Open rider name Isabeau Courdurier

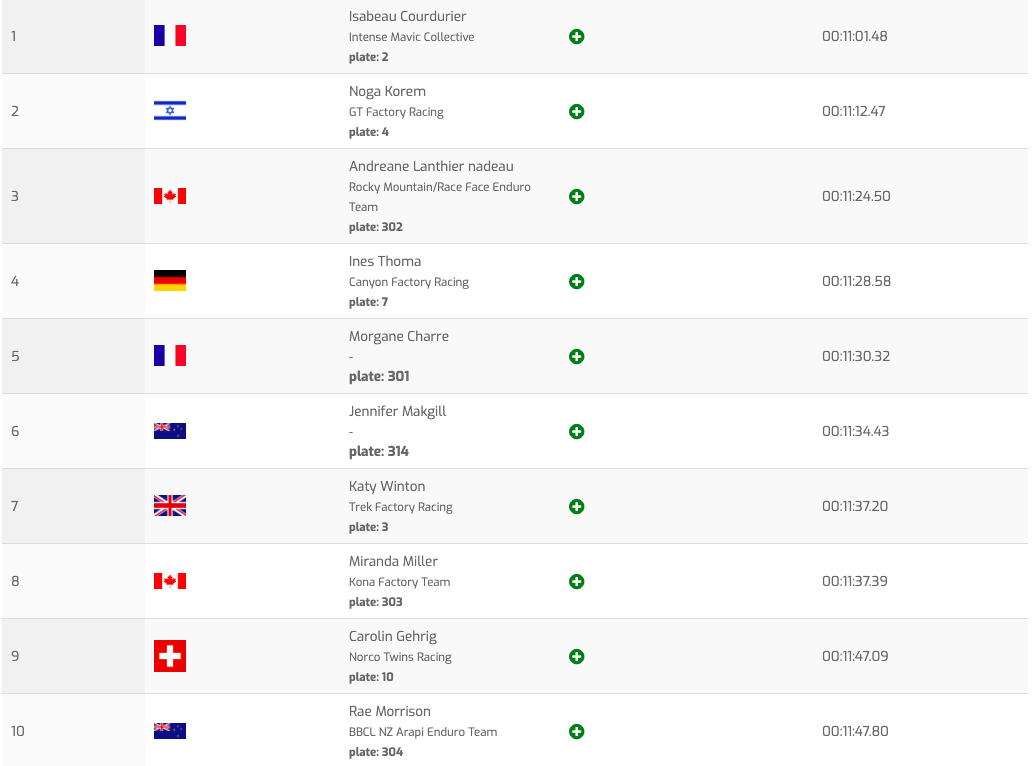[407, 16]
